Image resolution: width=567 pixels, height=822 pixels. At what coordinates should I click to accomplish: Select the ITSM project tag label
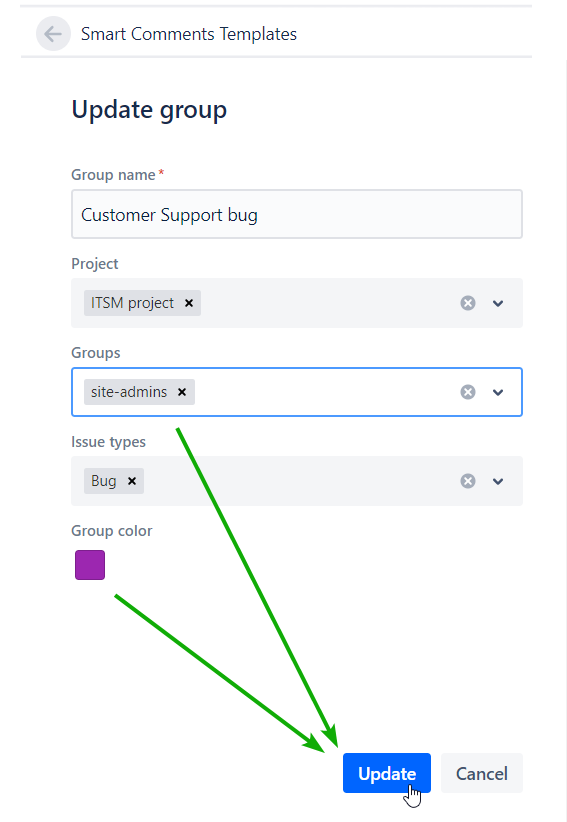tap(132, 303)
